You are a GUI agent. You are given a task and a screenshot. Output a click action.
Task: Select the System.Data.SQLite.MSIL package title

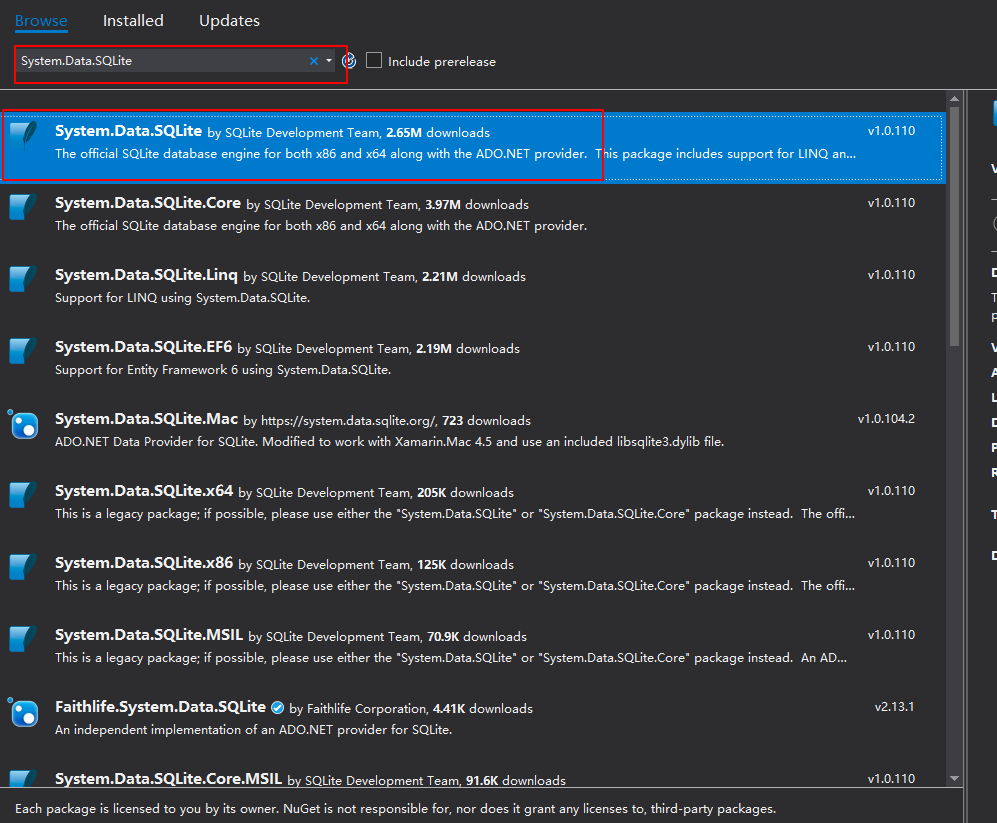149,634
